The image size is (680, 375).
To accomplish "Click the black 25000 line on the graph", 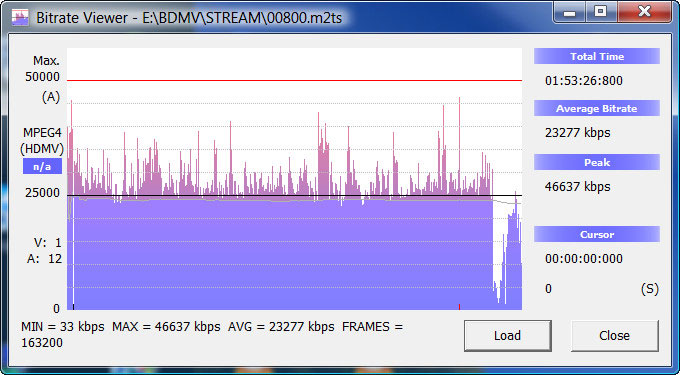I will coord(294,196).
